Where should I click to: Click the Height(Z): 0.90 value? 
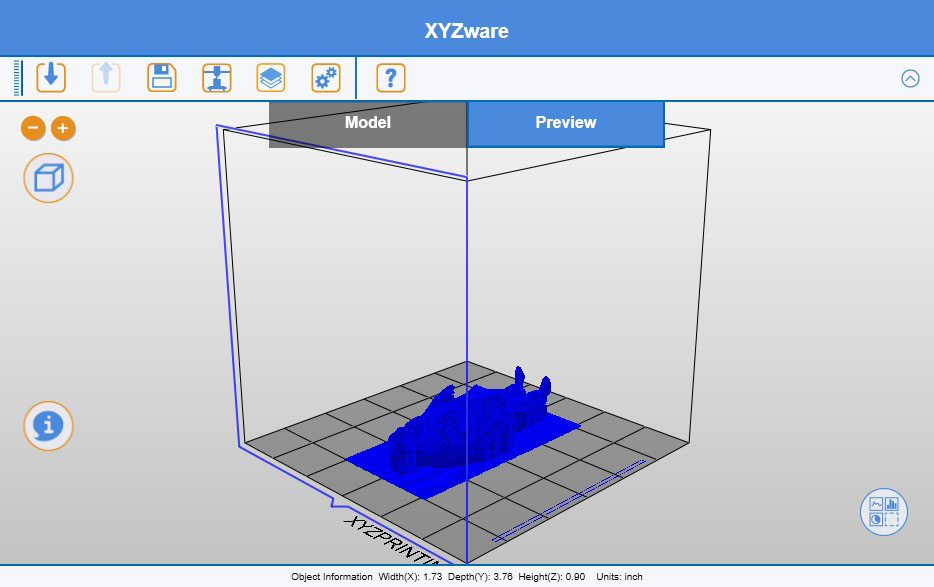pyautogui.click(x=552, y=577)
